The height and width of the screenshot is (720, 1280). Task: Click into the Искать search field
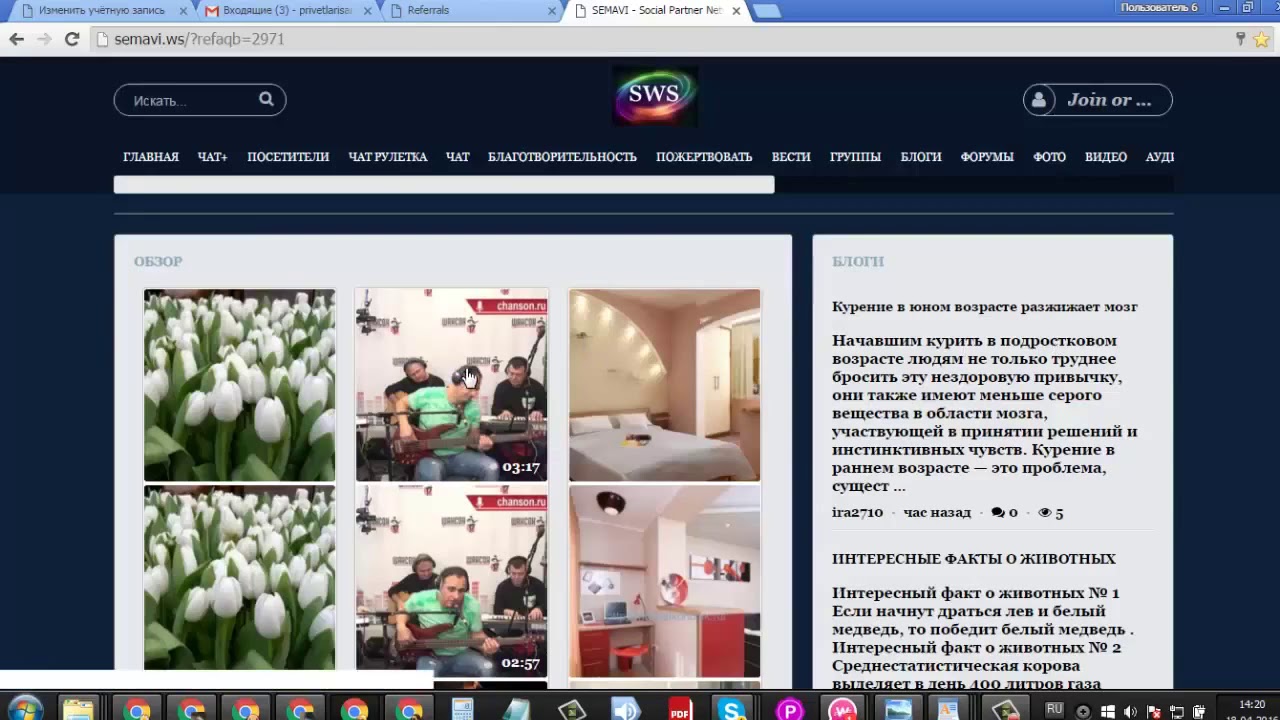click(x=190, y=100)
